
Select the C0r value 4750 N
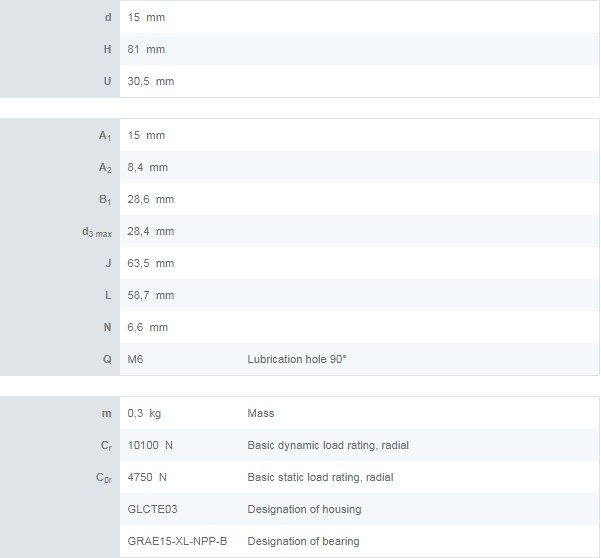coord(147,477)
